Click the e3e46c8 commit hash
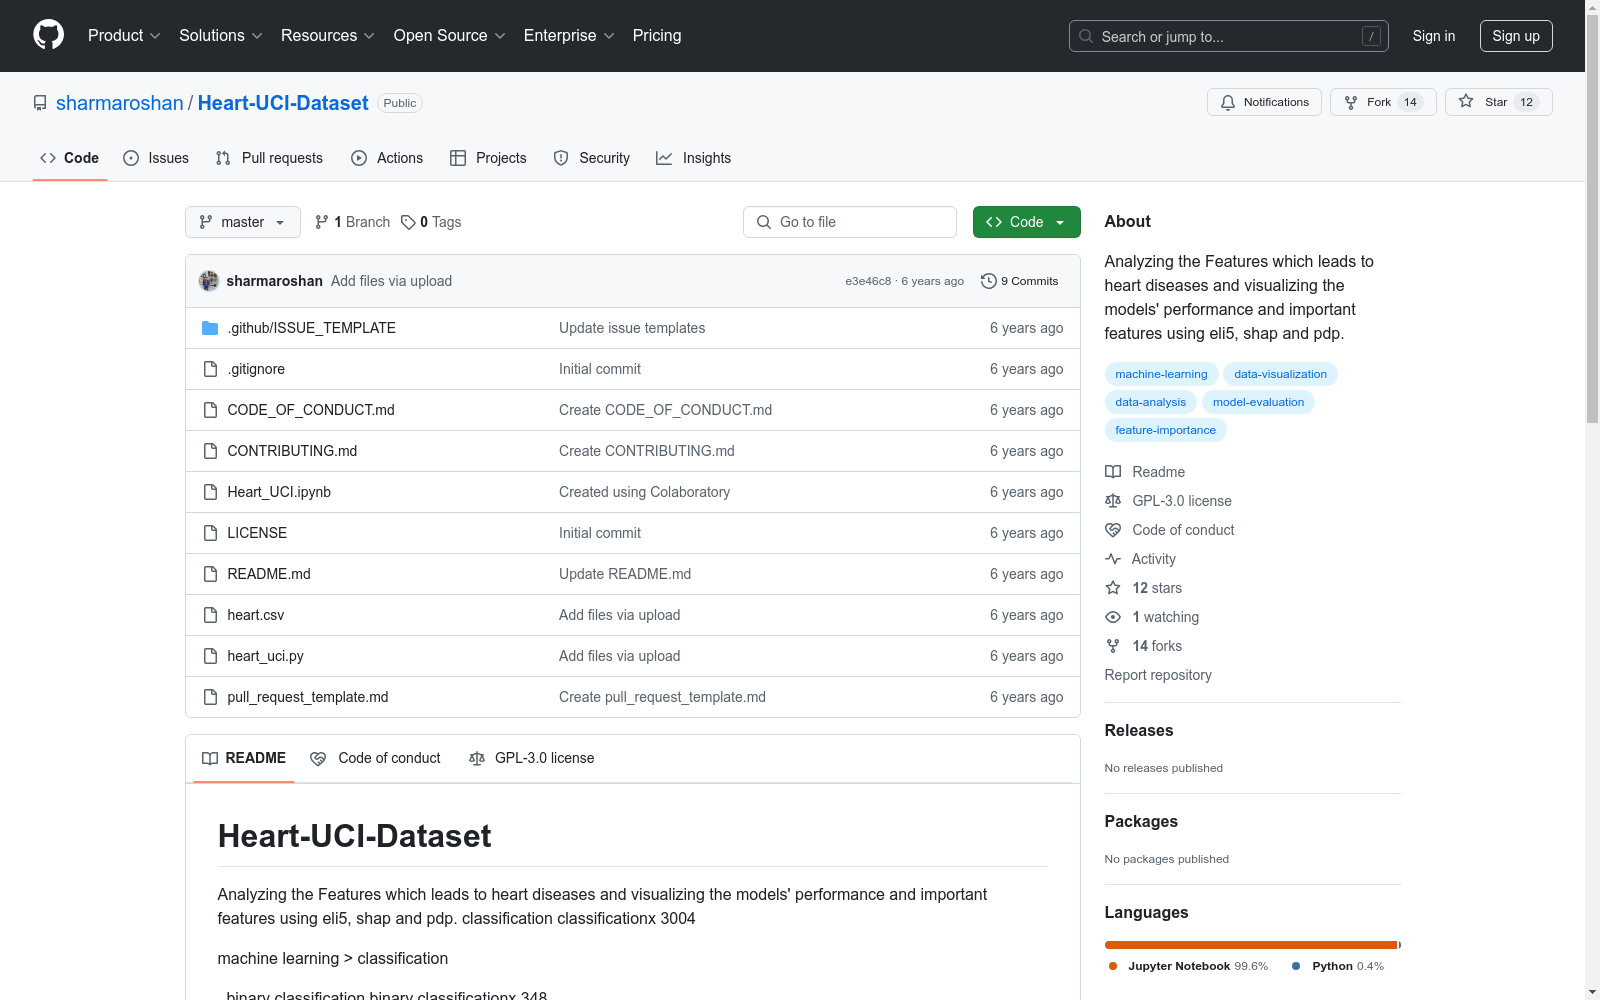Screen dimensions: 1600x1000 868,281
